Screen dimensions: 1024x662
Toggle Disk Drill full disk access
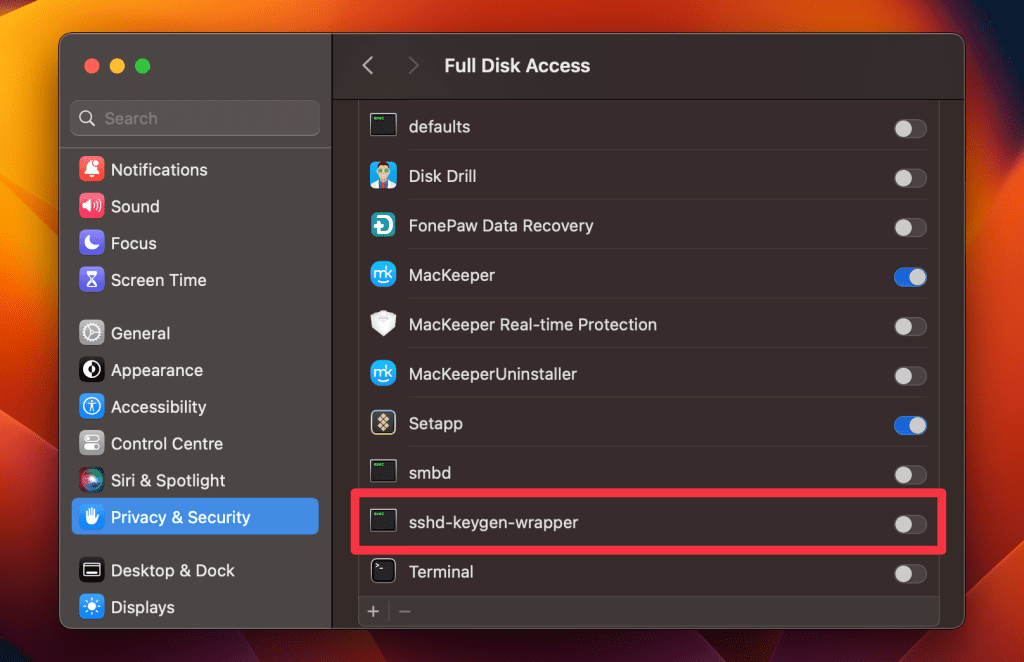(909, 178)
